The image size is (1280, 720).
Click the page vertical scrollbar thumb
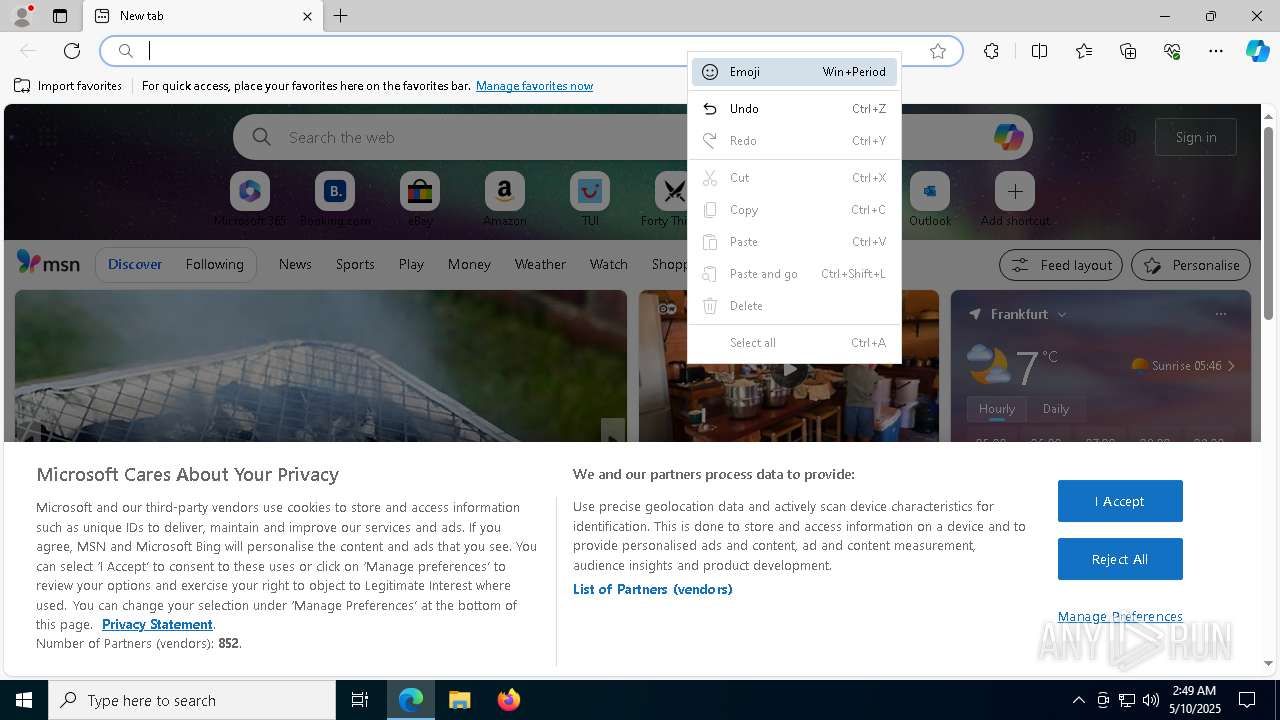click(1268, 222)
